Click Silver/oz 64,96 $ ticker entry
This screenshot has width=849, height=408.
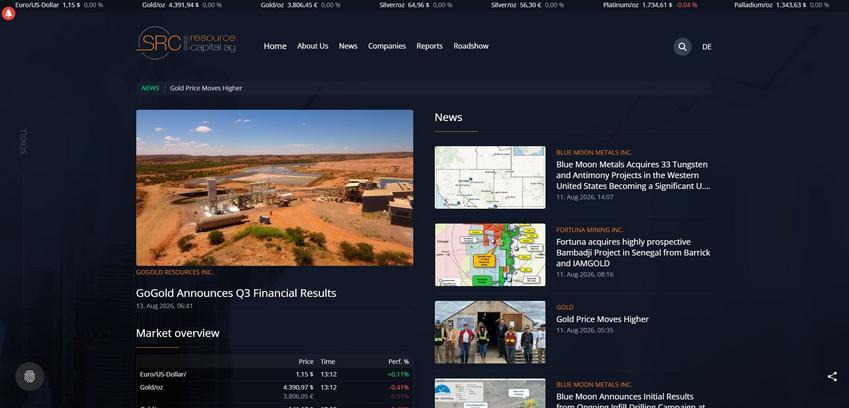tap(416, 5)
